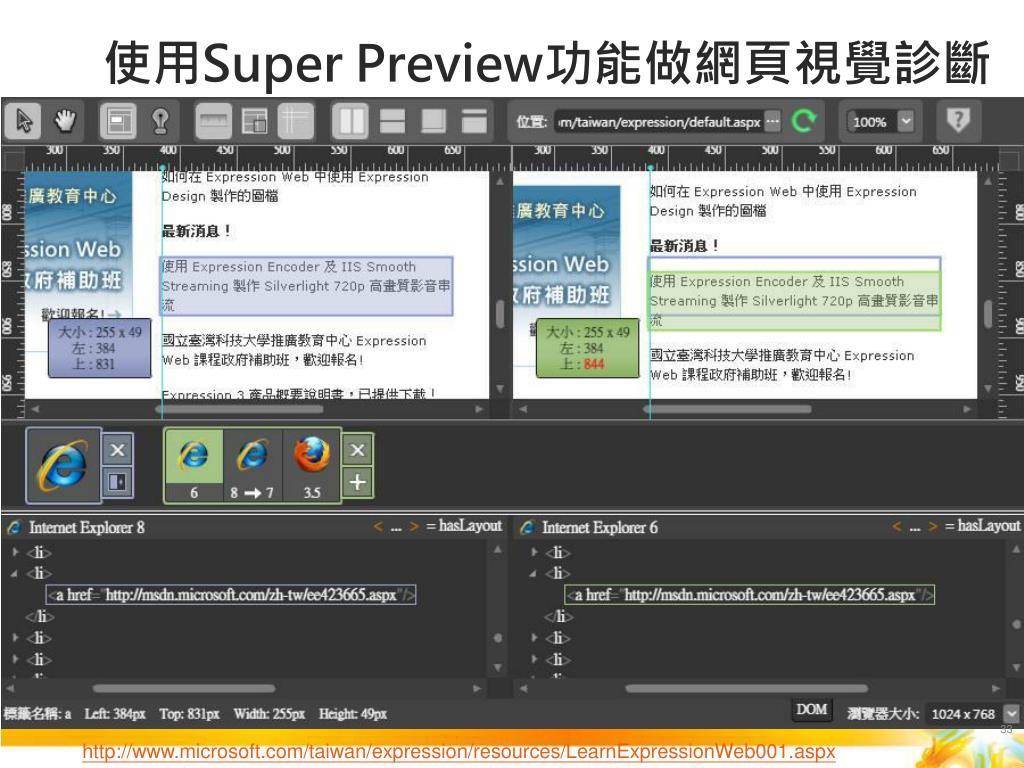The image size is (1024, 768).
Task: Click the green highlighted Expression Encoder link in the IE 6 pane
Action: (794, 301)
